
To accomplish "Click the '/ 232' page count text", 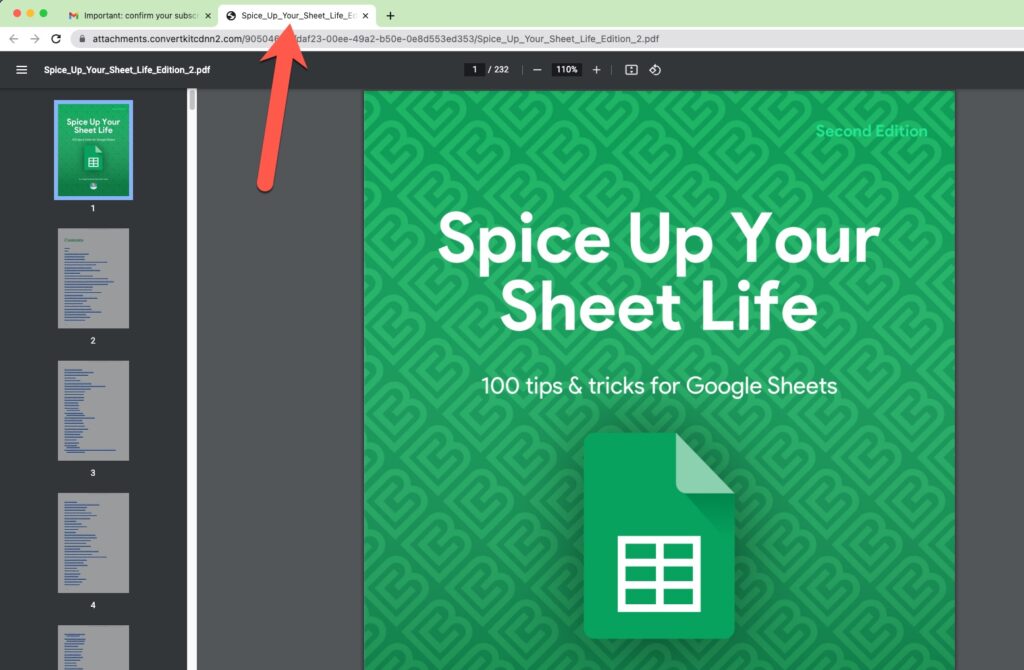I will [498, 70].
